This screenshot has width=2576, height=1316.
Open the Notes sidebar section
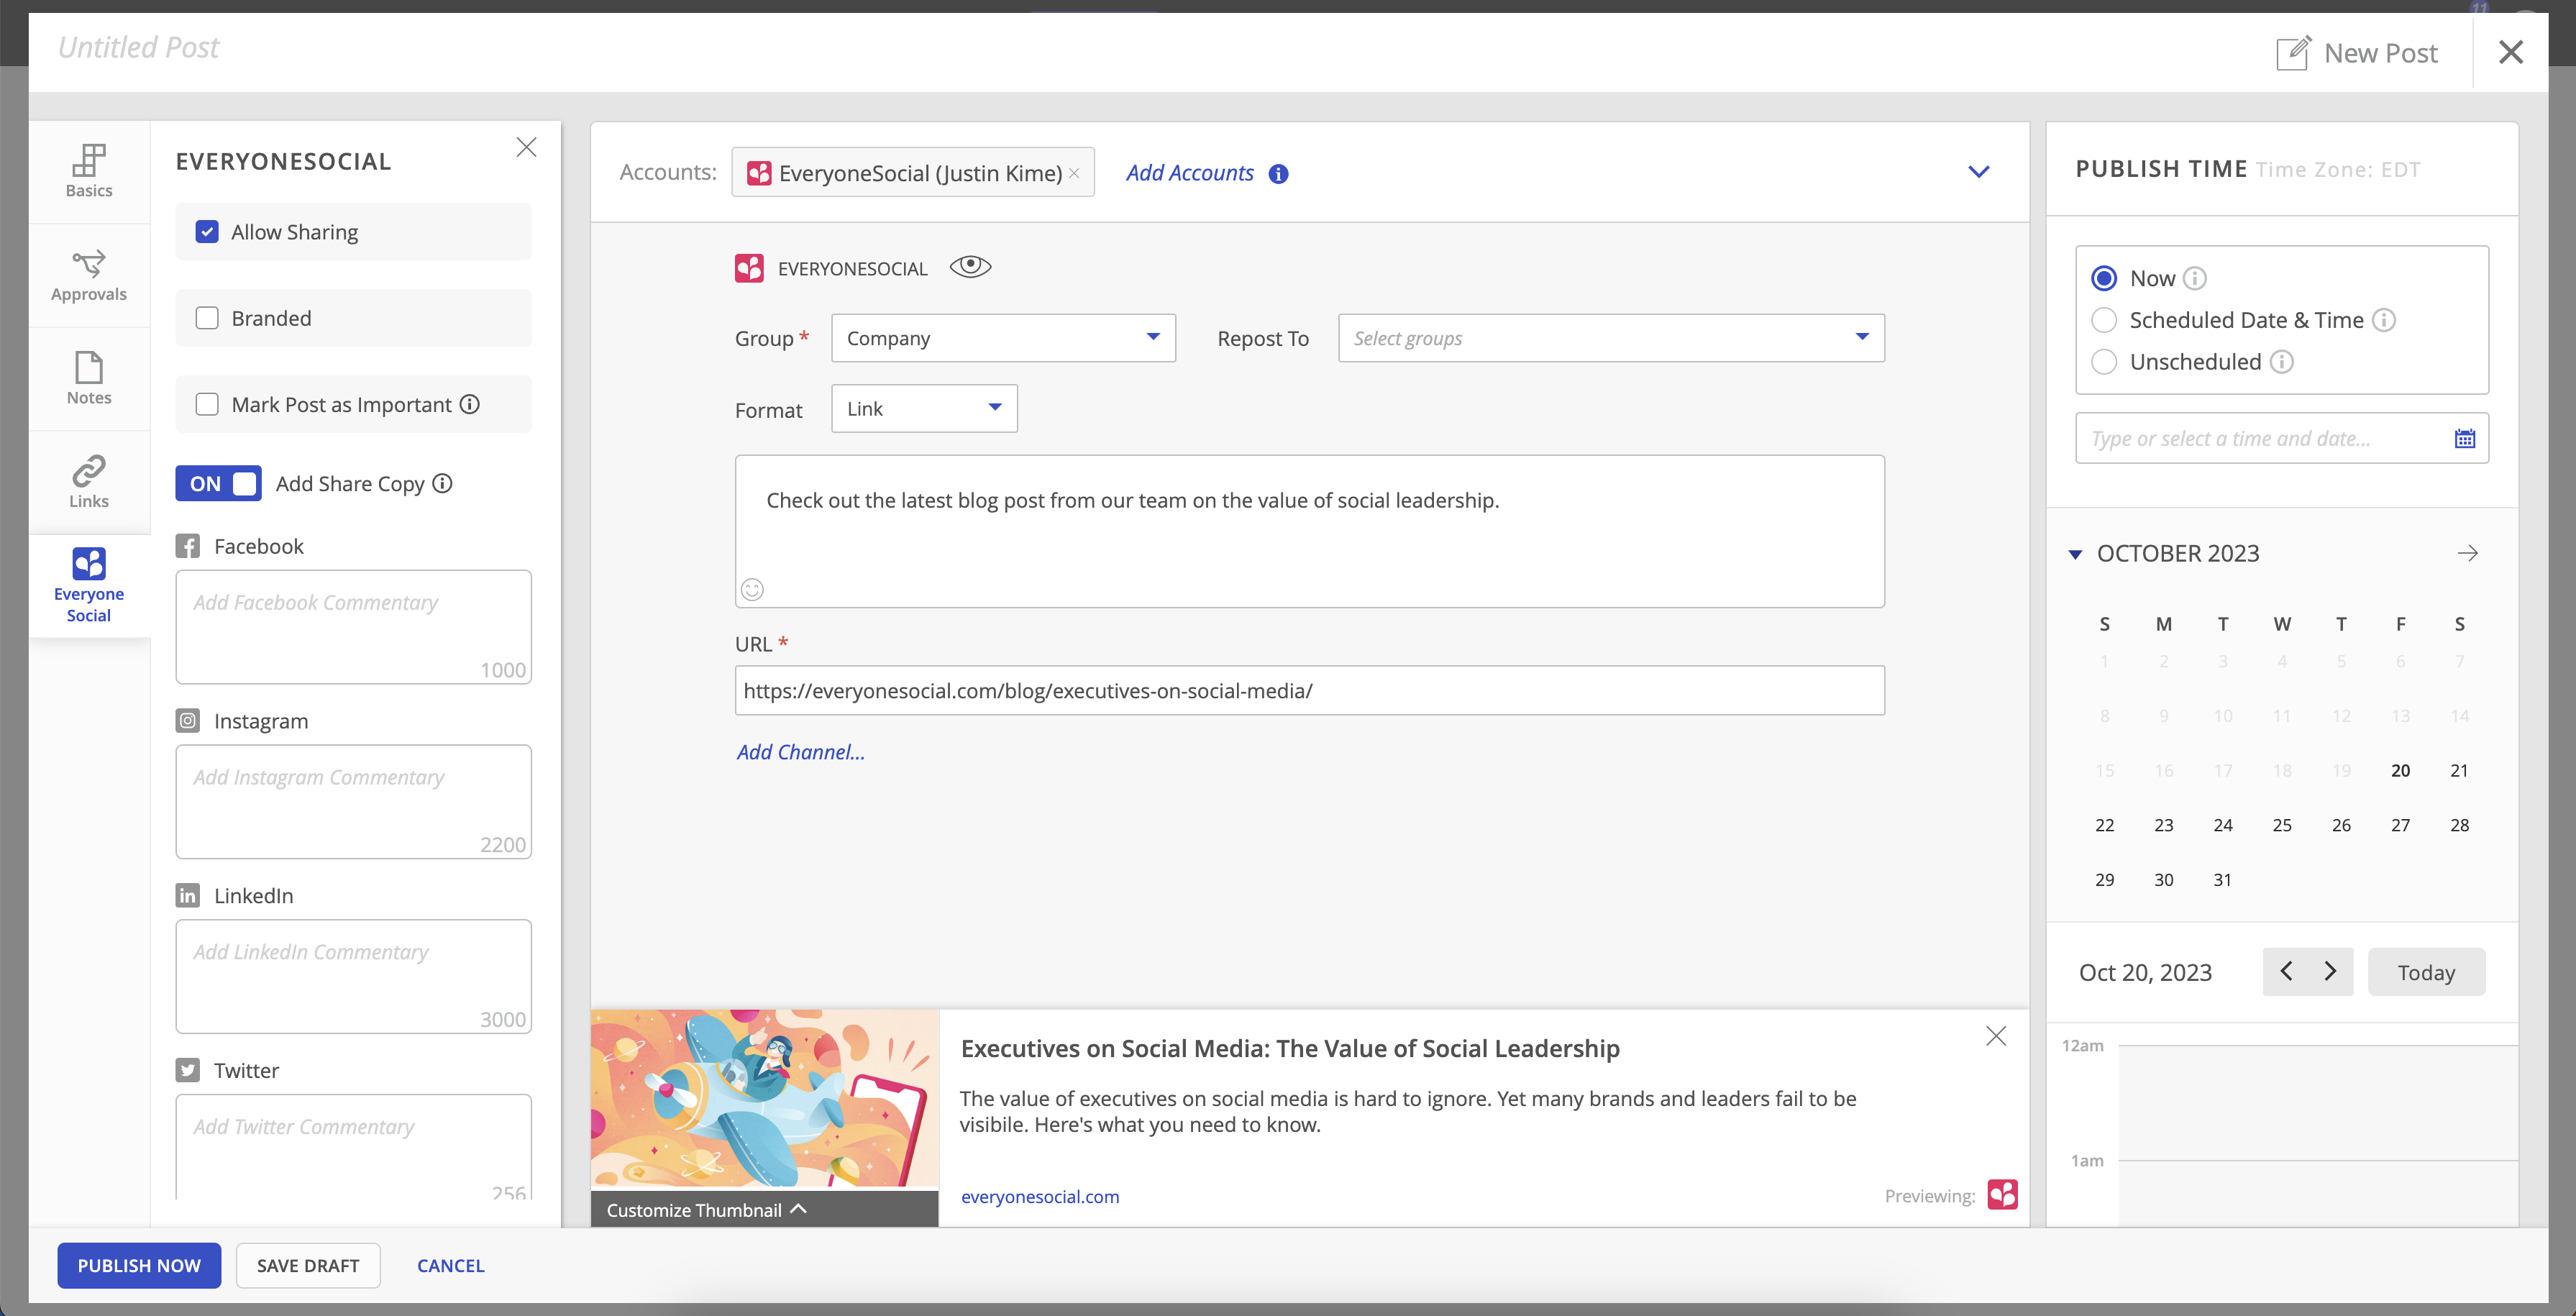pos(88,378)
